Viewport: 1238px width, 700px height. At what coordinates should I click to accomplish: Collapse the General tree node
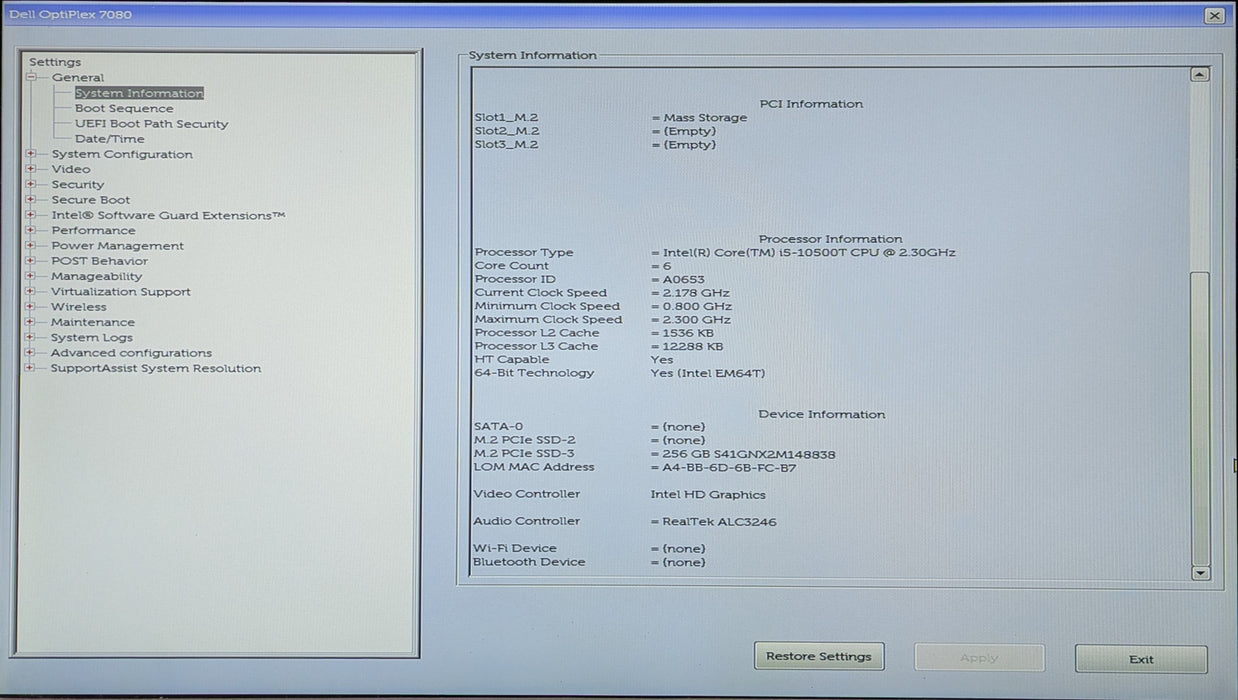(x=31, y=77)
